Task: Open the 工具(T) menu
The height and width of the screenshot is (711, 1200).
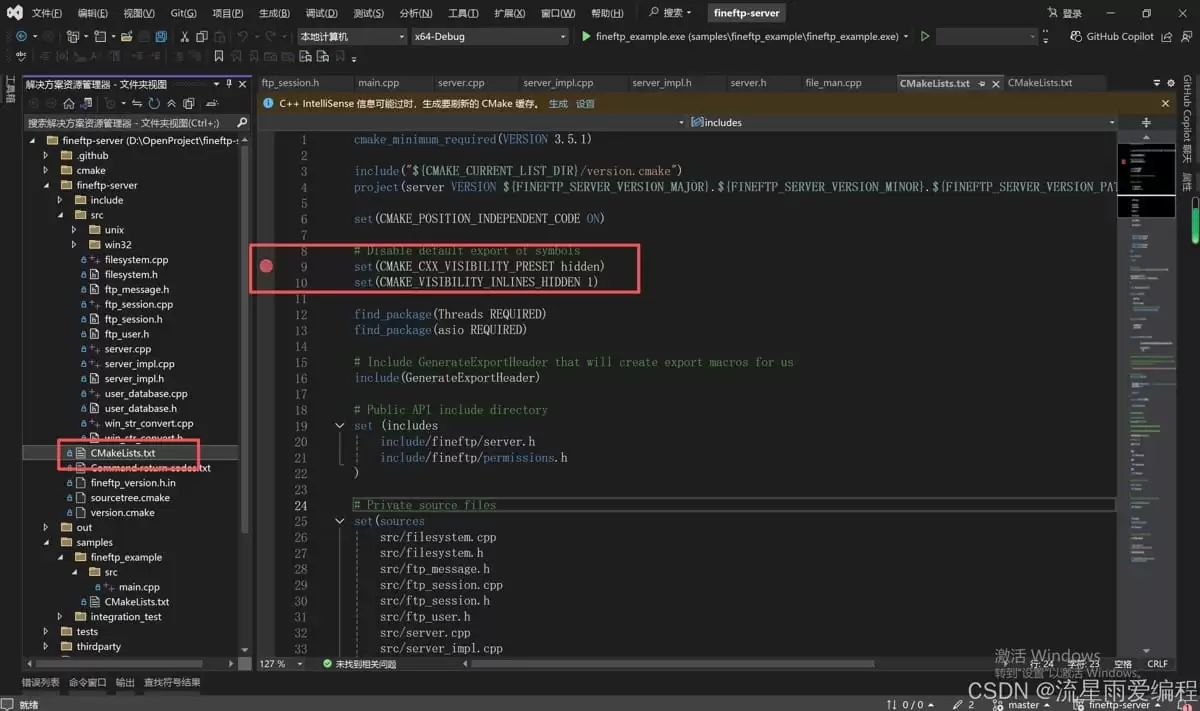Action: (462, 13)
